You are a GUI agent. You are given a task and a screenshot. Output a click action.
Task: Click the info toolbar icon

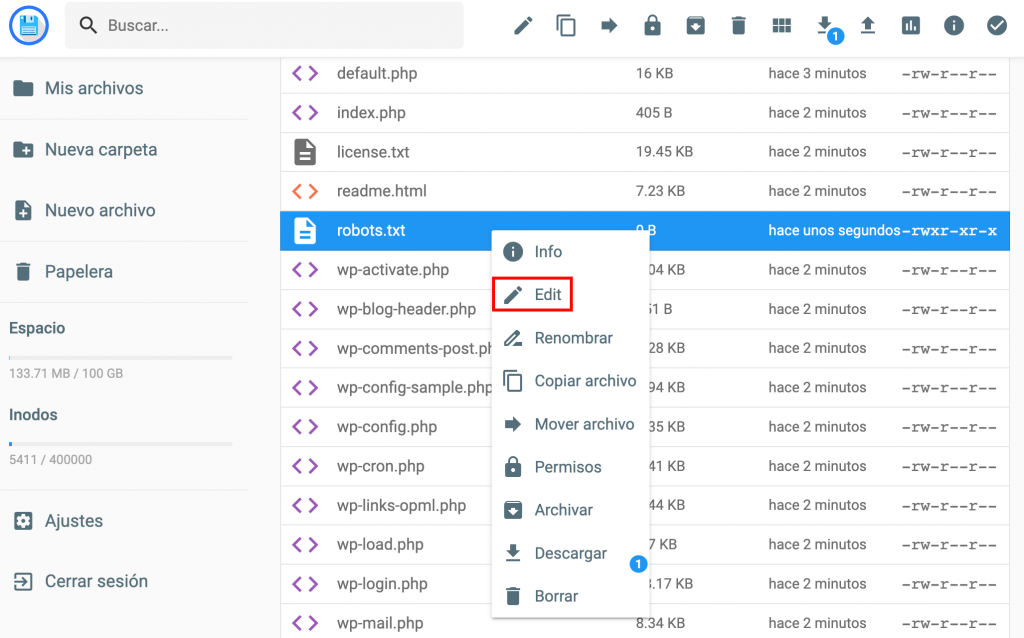(x=953, y=25)
